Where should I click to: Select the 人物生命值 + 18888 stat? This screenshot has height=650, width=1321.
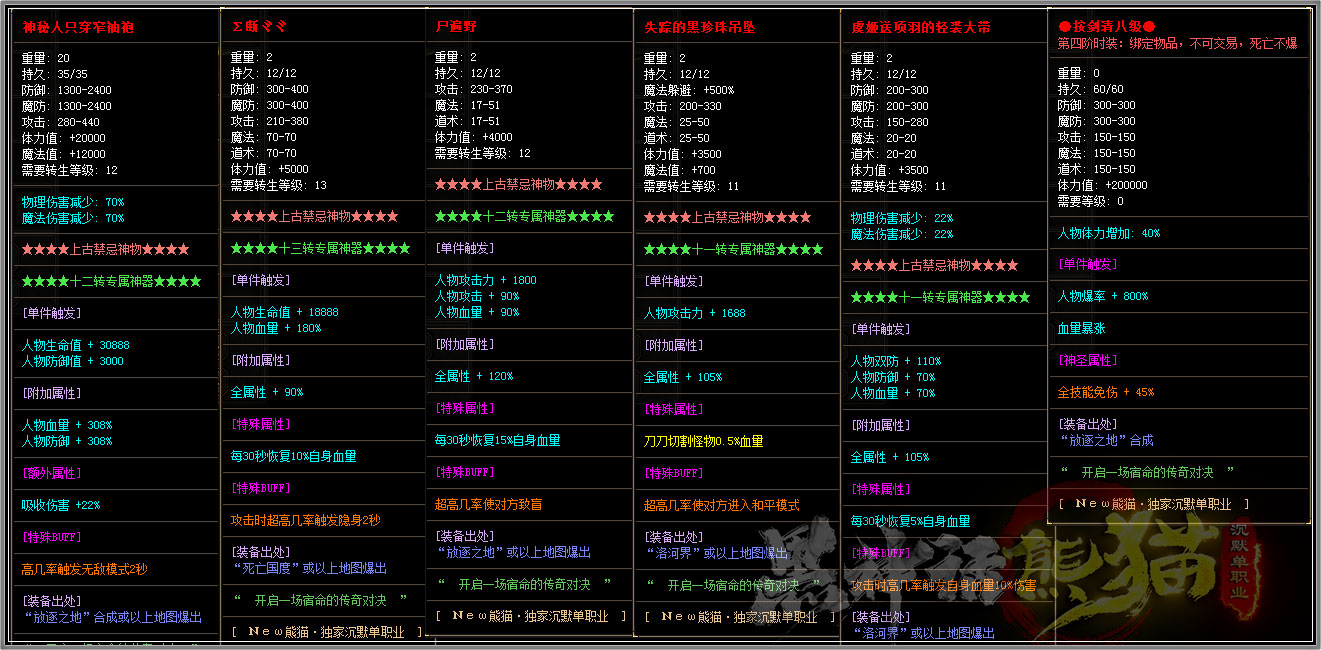point(284,312)
